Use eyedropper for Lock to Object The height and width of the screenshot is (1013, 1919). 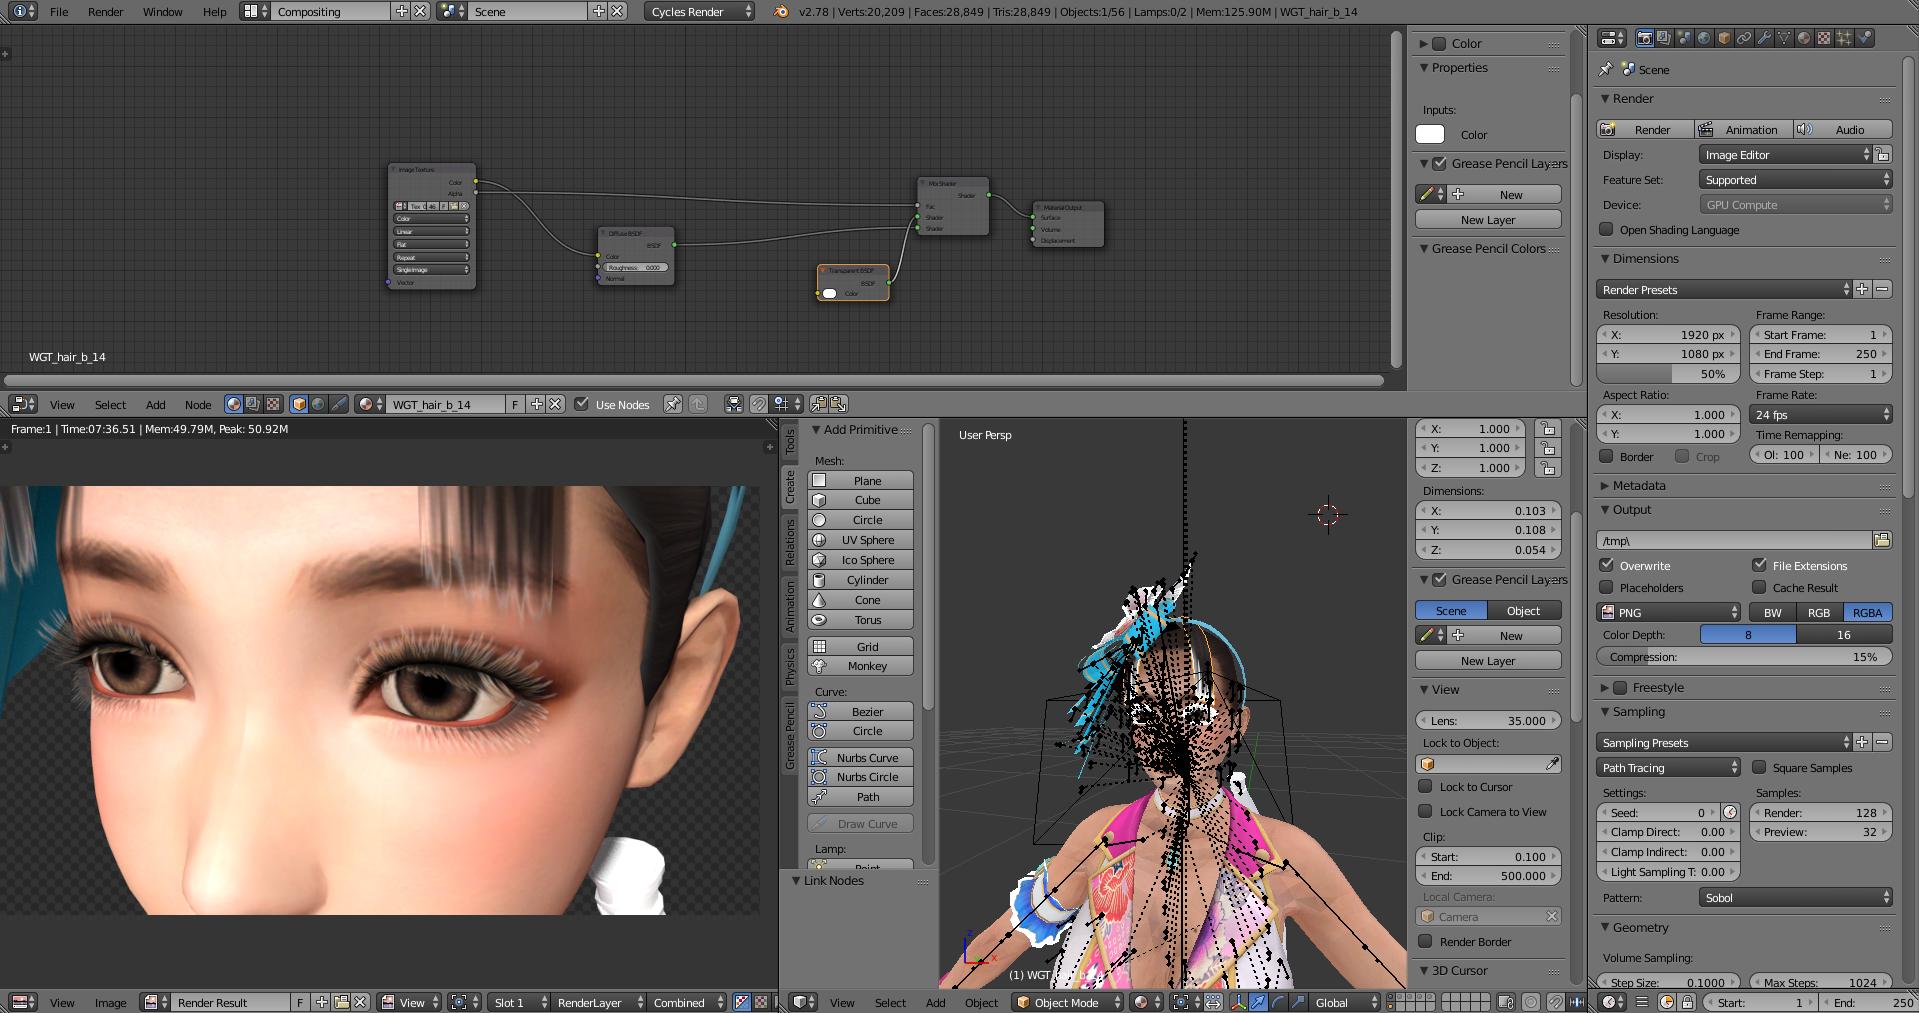tap(1552, 764)
